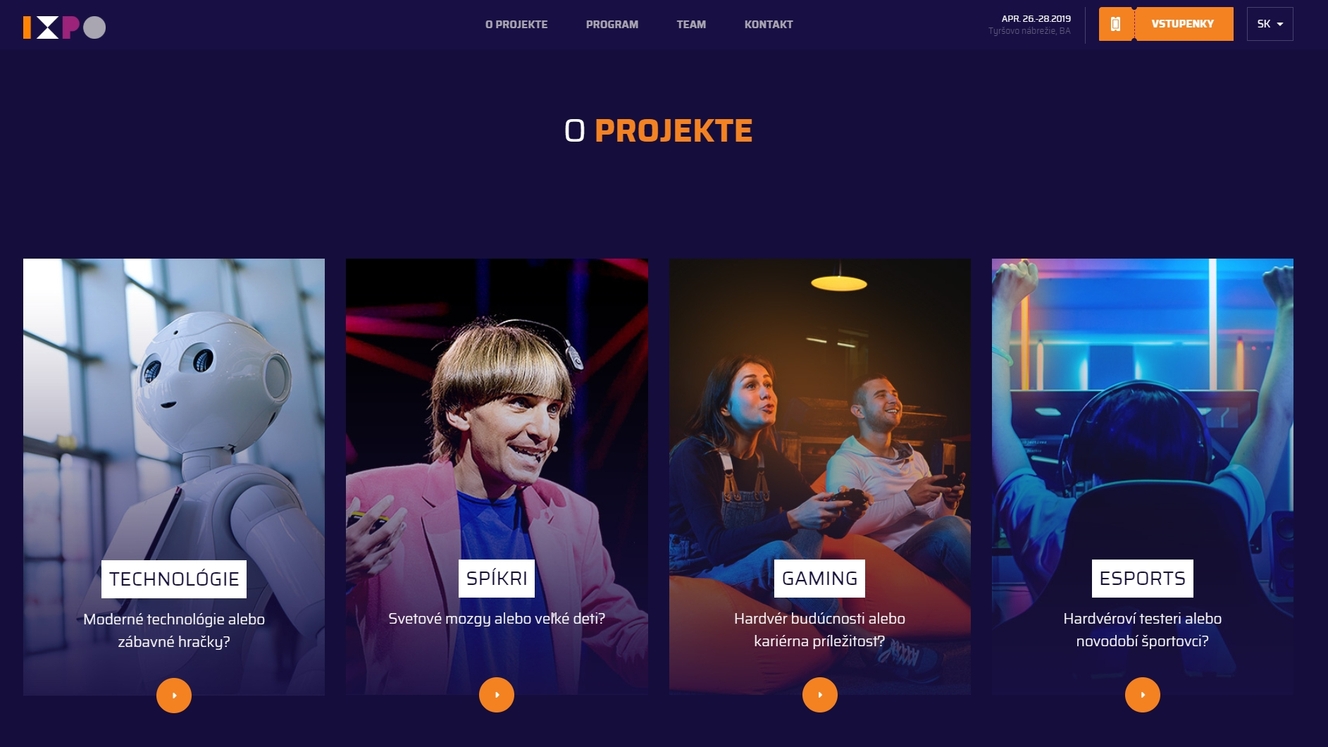Click the Esports label

(1142, 579)
